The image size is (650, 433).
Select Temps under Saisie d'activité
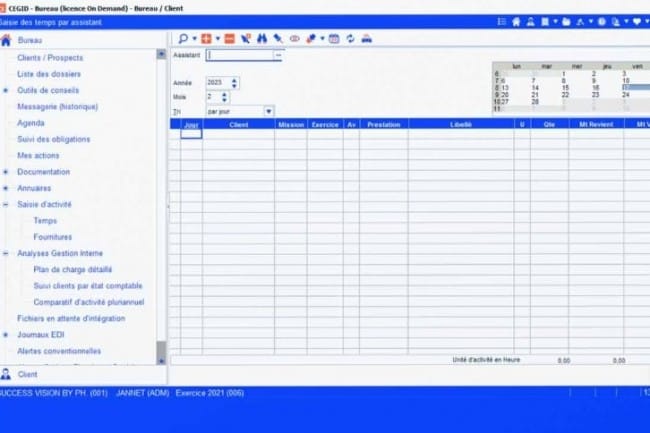[45, 221]
